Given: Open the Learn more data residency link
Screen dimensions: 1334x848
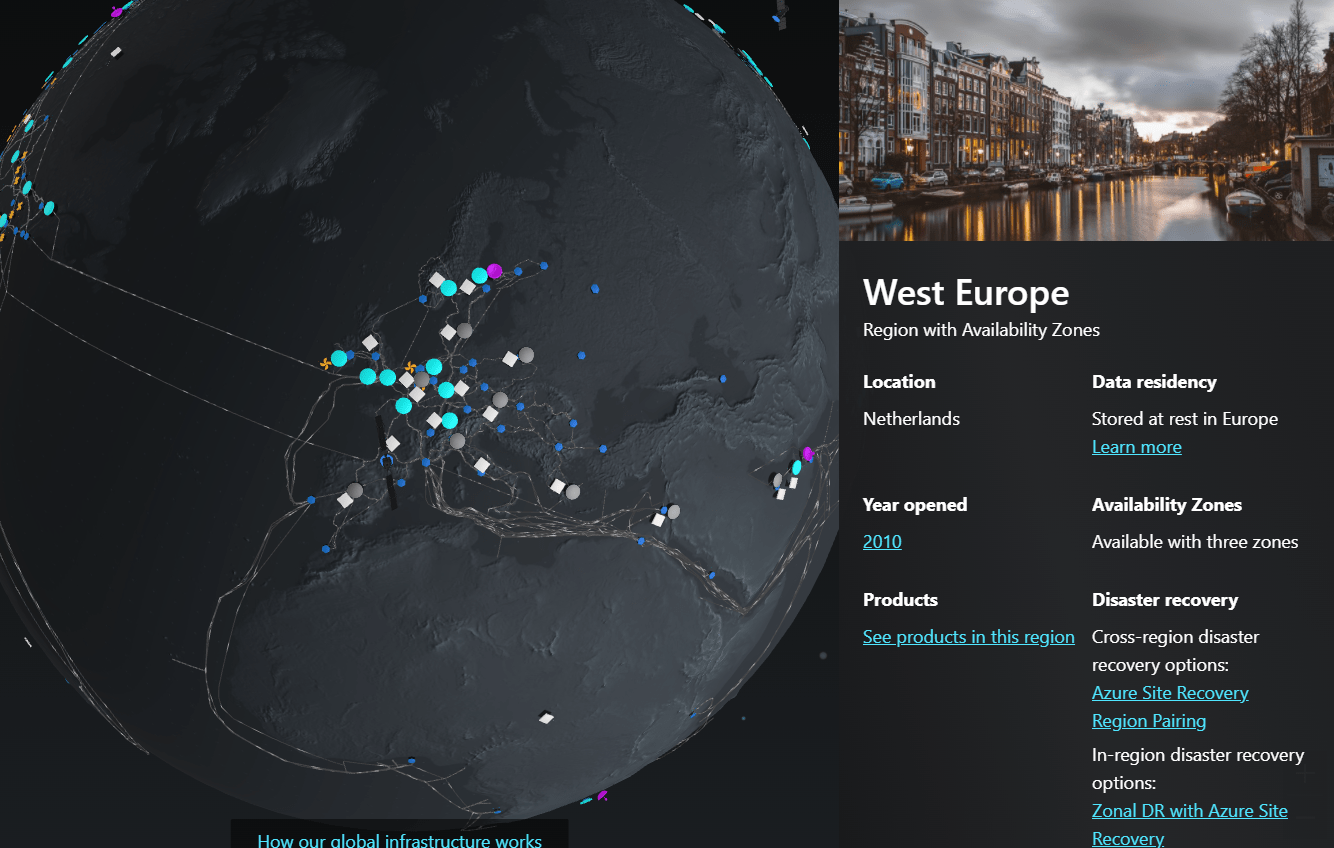Looking at the screenshot, I should (1136, 447).
